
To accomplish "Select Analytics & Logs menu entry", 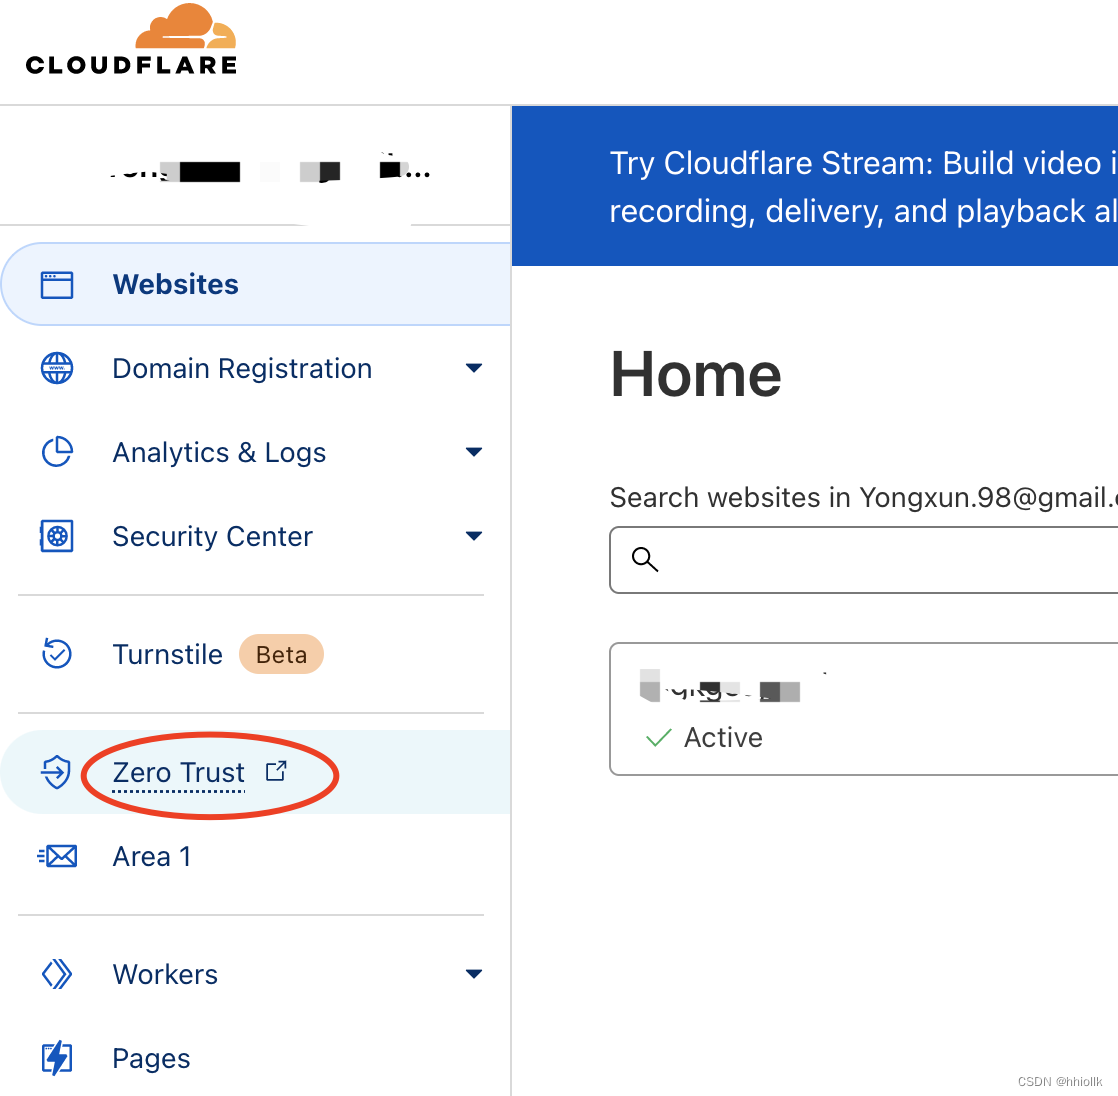I will [x=219, y=453].
